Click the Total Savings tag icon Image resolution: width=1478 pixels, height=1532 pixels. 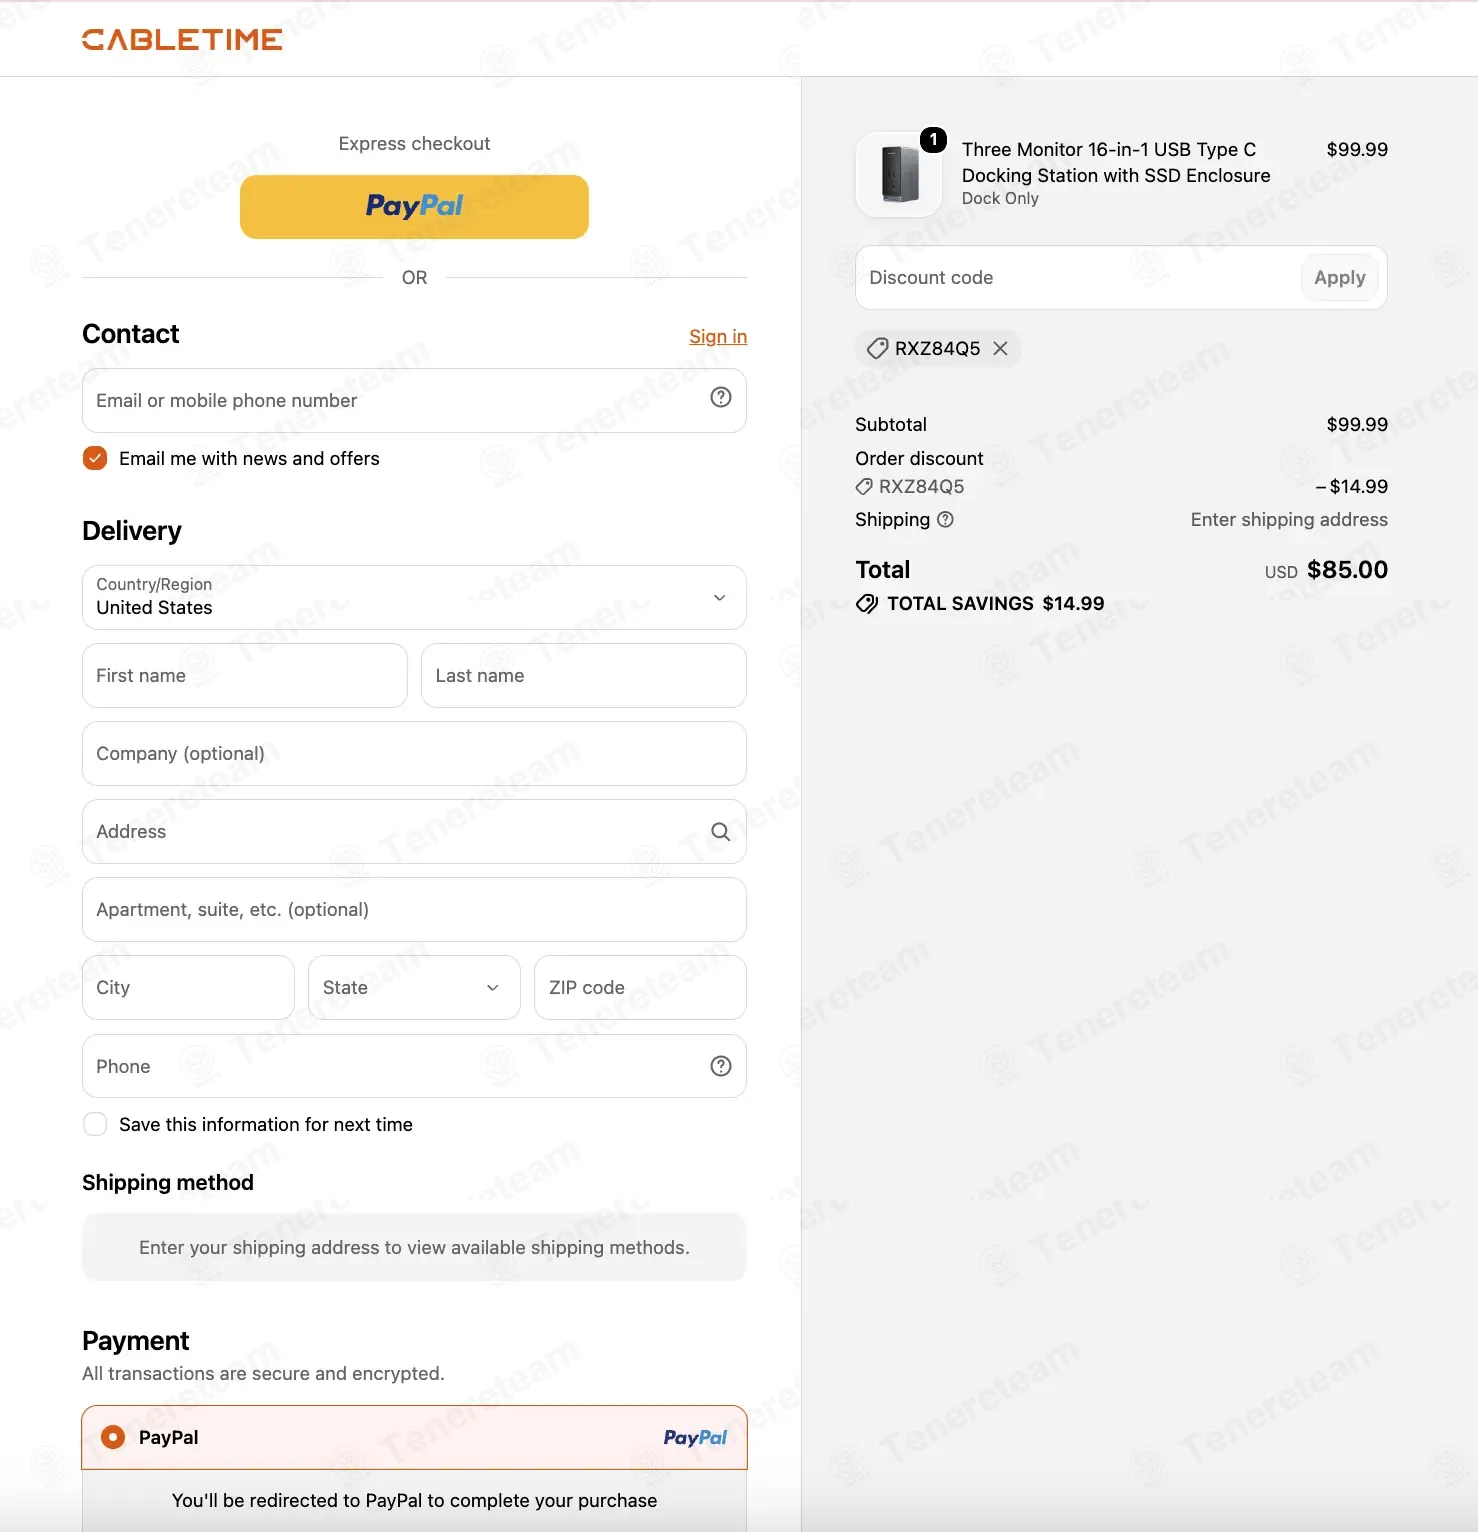(x=867, y=603)
